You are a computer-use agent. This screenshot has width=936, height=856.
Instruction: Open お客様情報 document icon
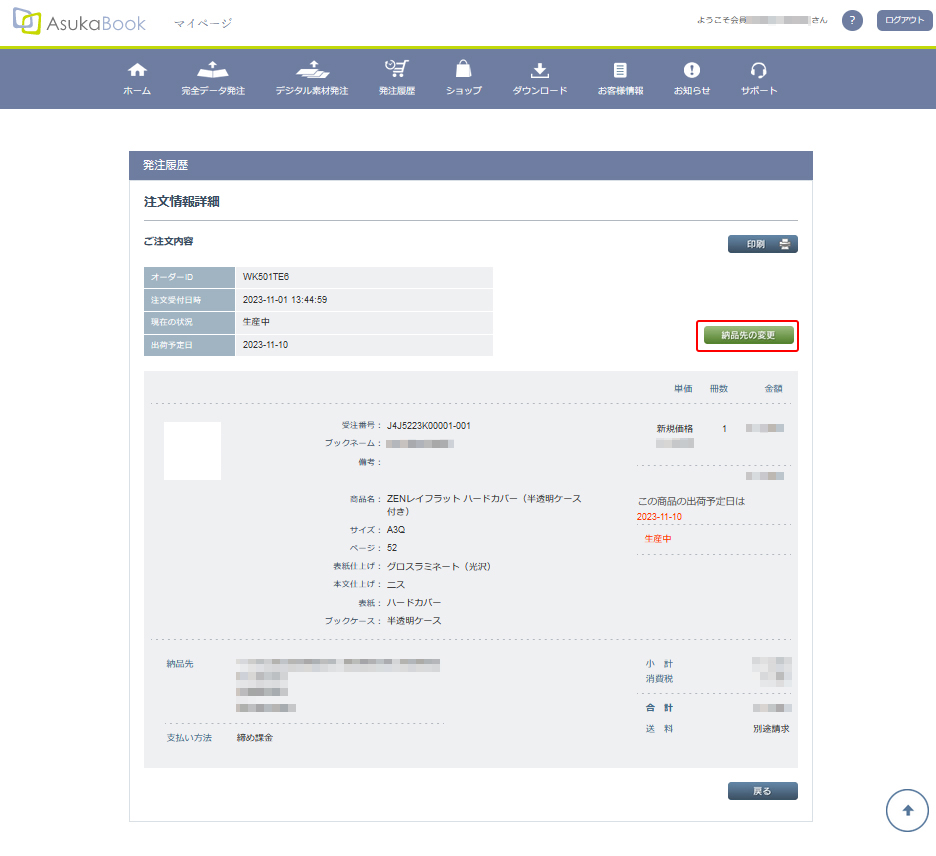pos(620,70)
